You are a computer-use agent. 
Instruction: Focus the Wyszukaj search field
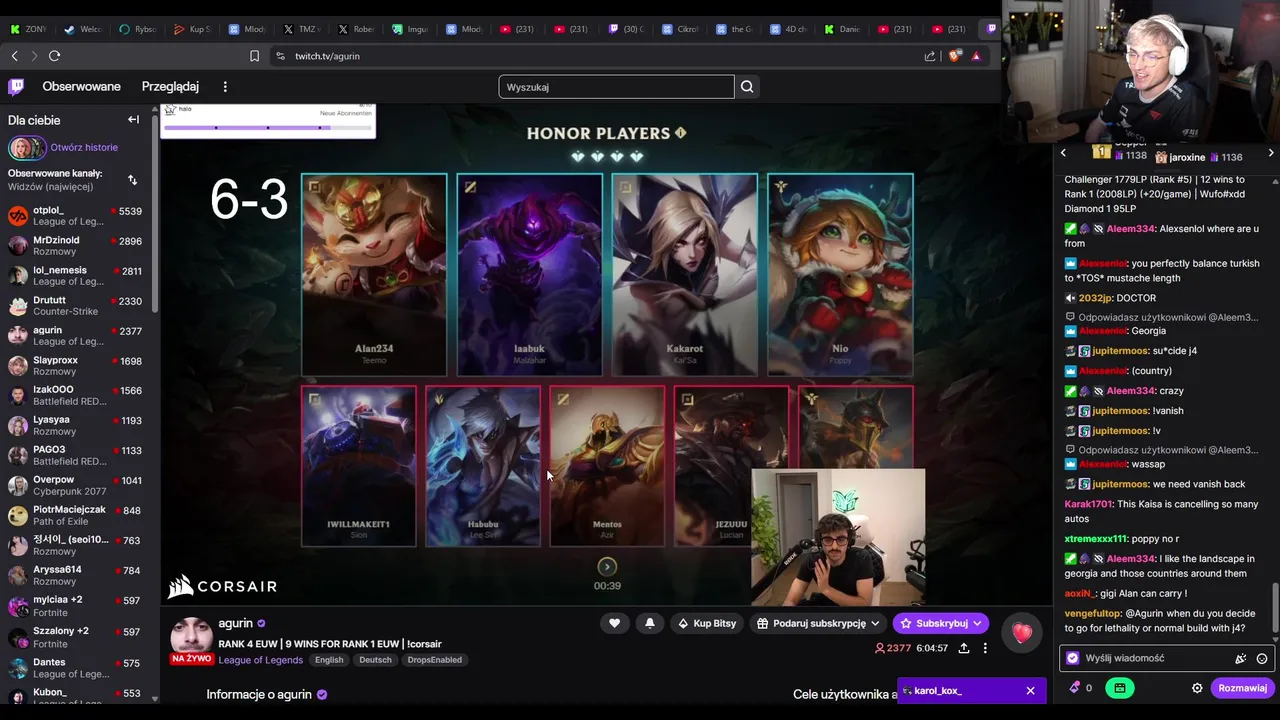(616, 87)
